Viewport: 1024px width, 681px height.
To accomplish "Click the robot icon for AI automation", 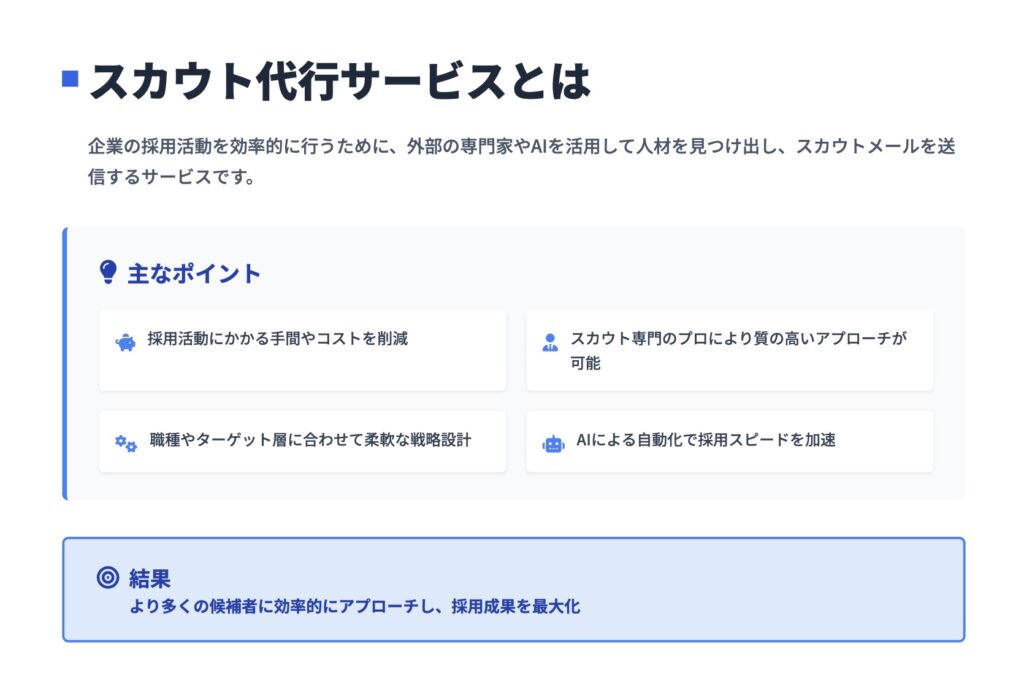I will pyautogui.click(x=553, y=443).
